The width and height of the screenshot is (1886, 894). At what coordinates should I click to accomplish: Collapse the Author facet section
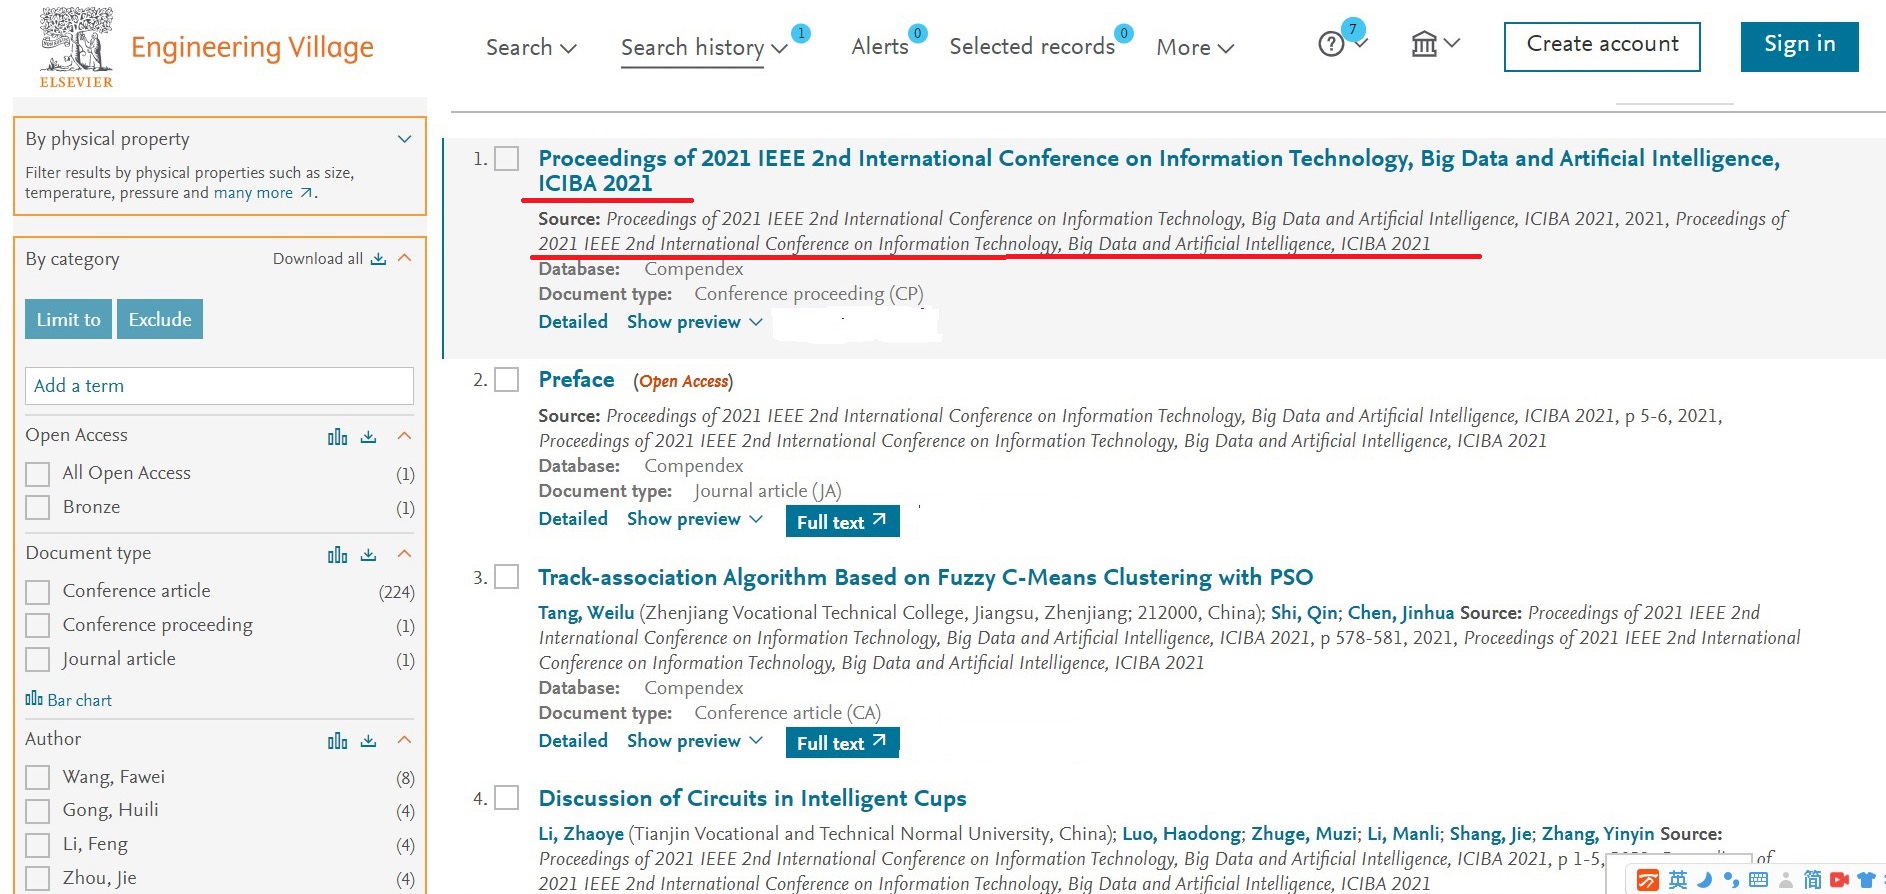404,739
